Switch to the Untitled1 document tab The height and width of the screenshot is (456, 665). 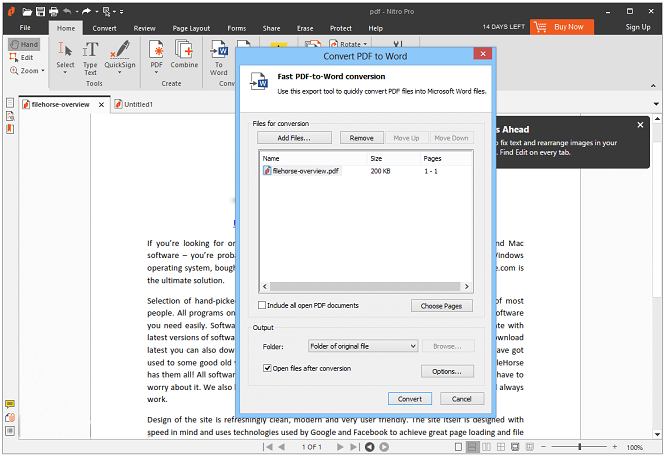coord(133,103)
